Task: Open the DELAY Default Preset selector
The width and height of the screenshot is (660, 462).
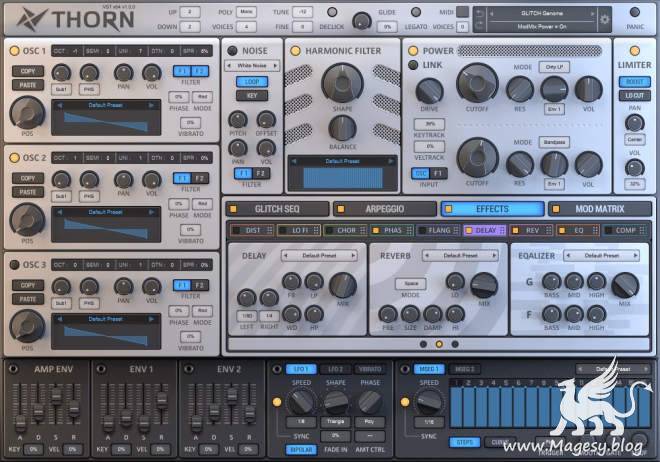Action: click(x=319, y=255)
